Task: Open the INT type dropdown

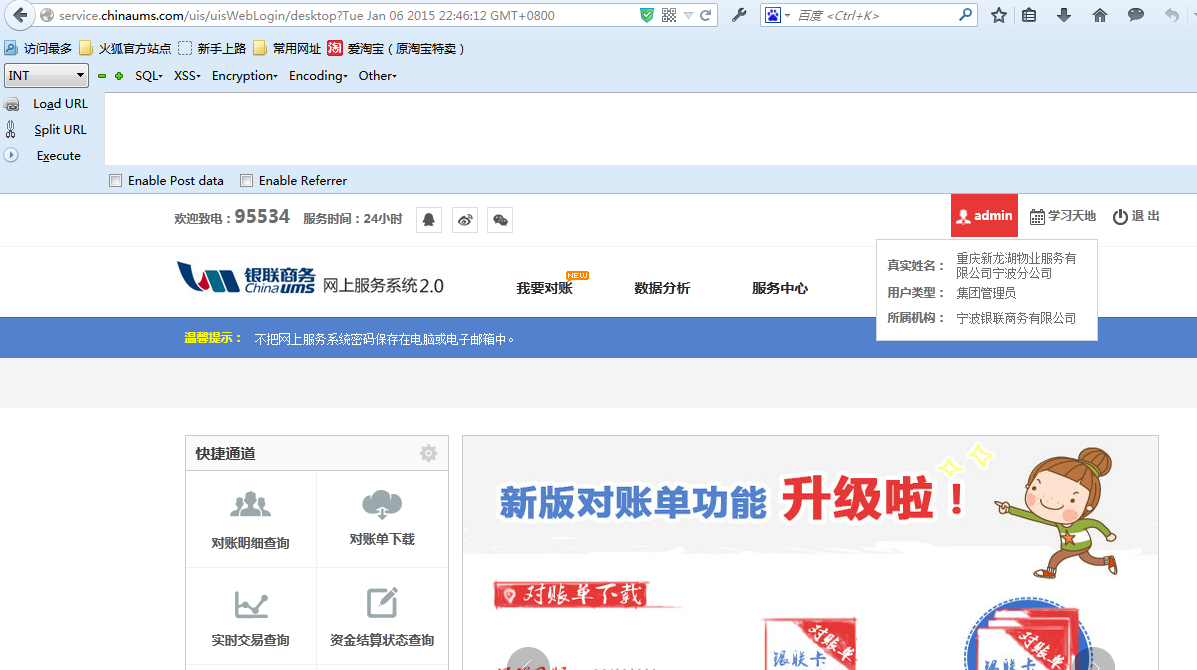Action: 47,76
